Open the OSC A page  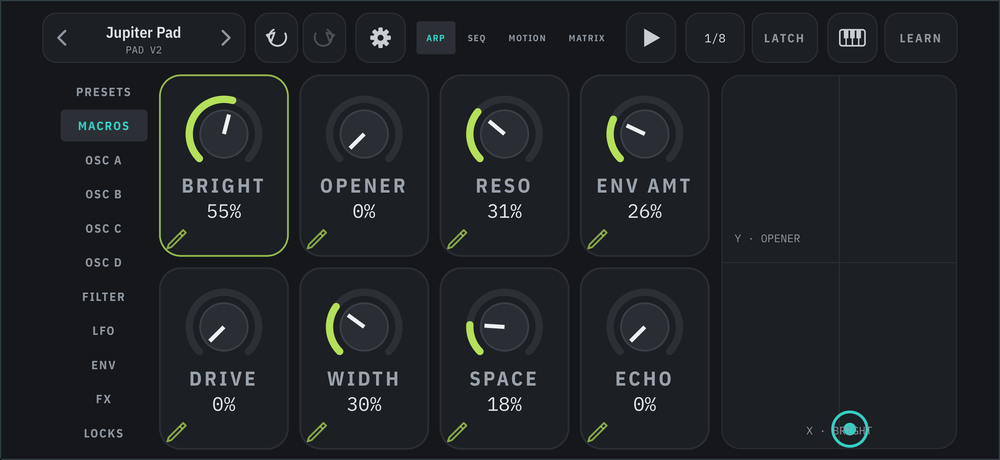click(104, 160)
